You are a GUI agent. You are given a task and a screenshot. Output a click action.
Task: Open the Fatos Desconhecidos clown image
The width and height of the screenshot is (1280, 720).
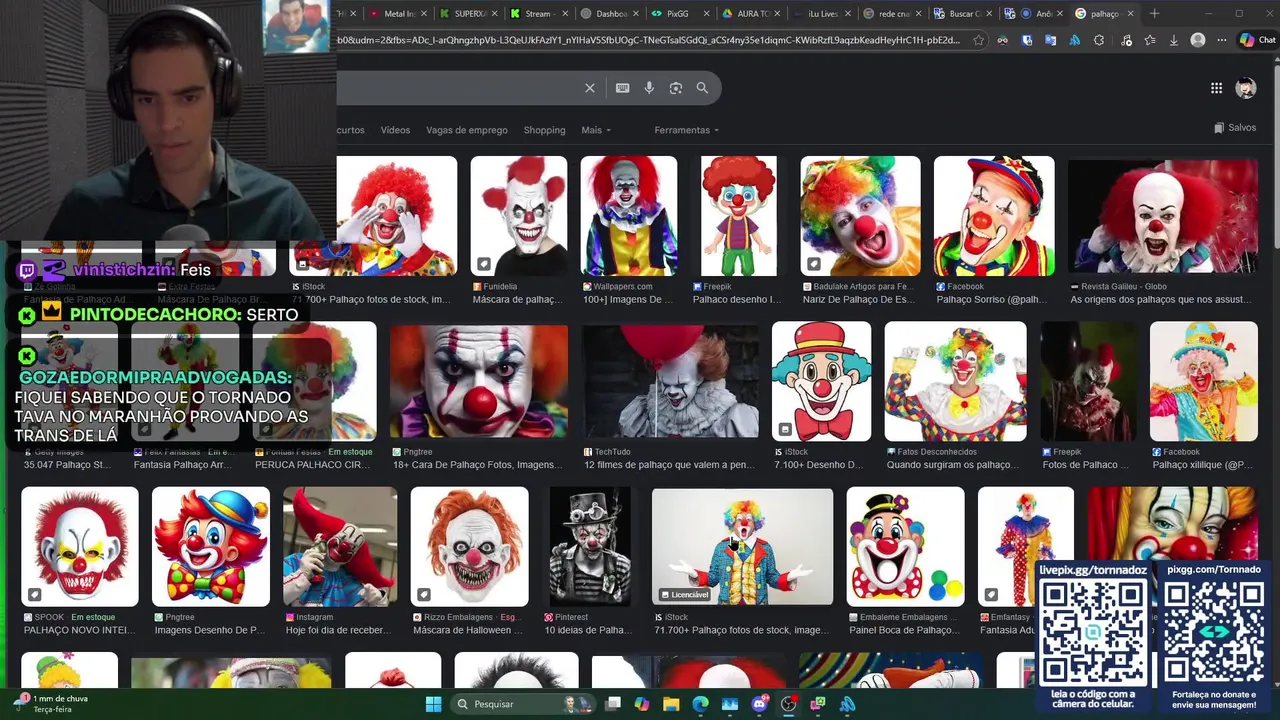pyautogui.click(x=956, y=381)
